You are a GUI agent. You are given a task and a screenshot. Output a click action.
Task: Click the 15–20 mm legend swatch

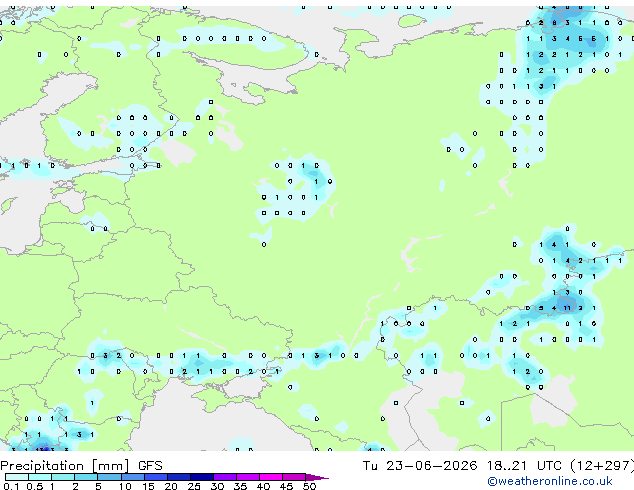click(156, 477)
